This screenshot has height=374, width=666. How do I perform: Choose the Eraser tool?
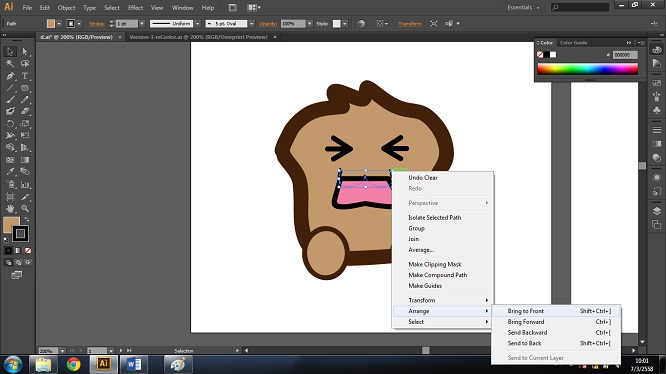[25, 111]
